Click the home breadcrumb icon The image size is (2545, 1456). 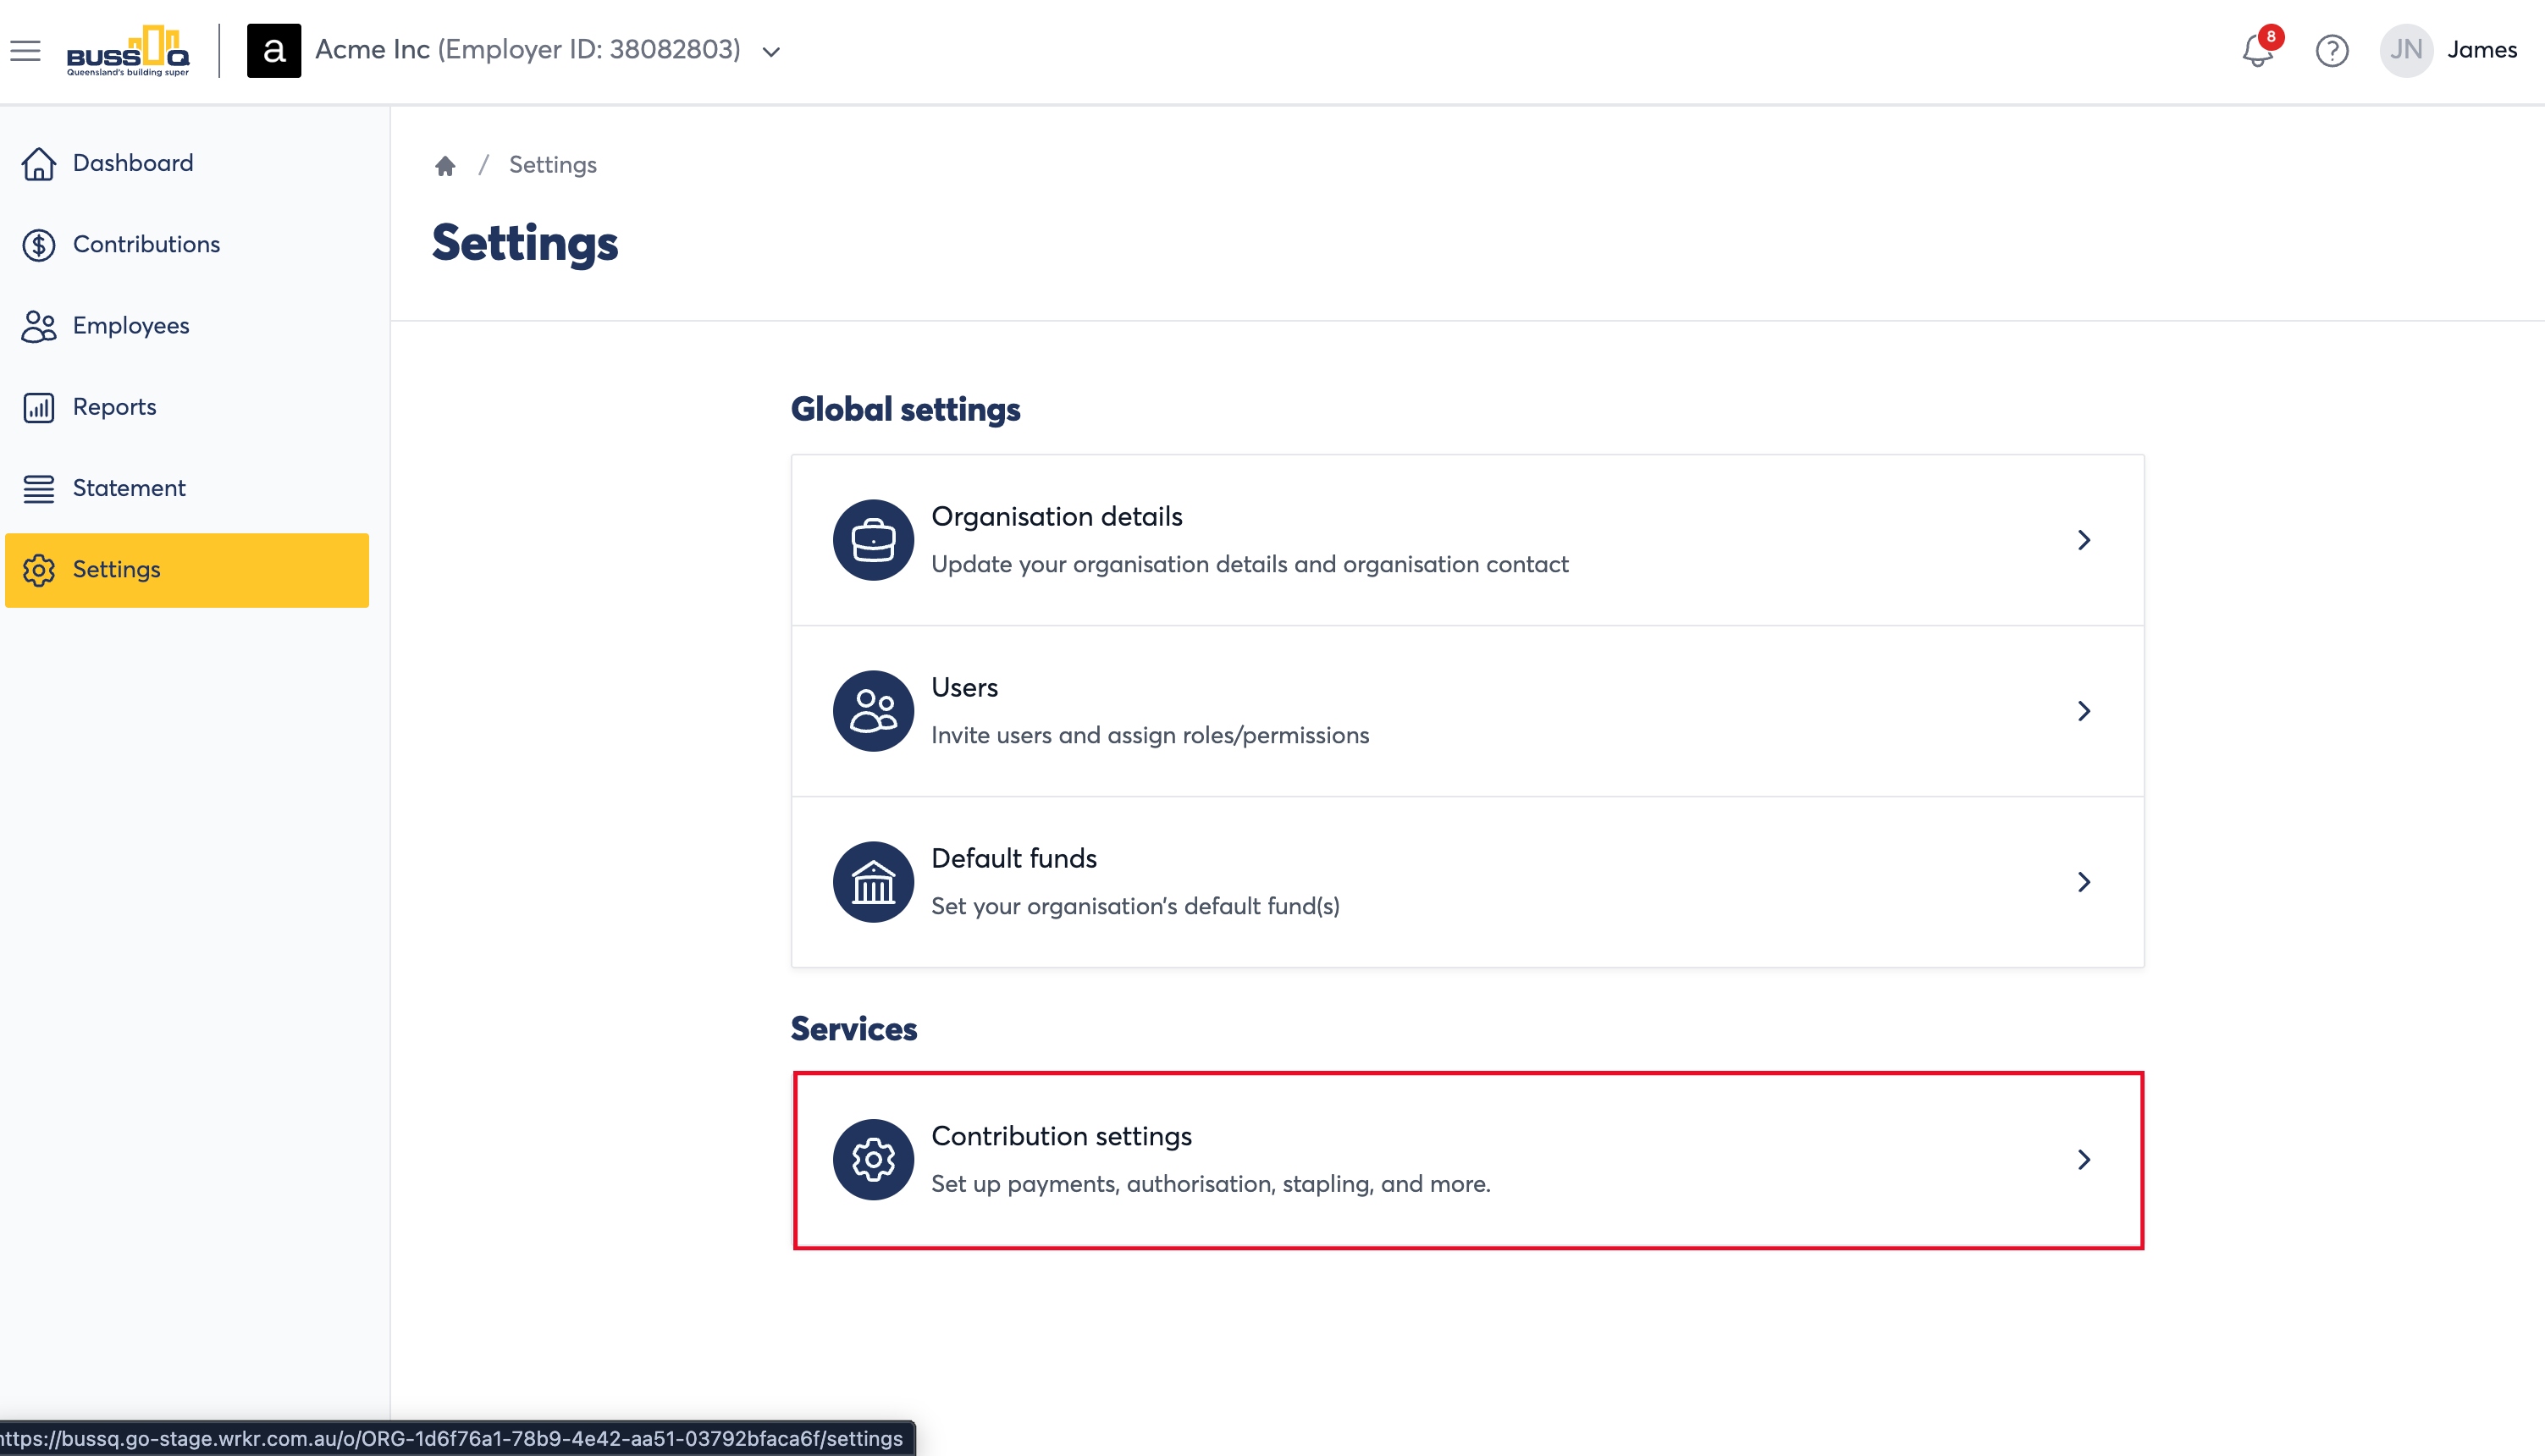pos(445,165)
